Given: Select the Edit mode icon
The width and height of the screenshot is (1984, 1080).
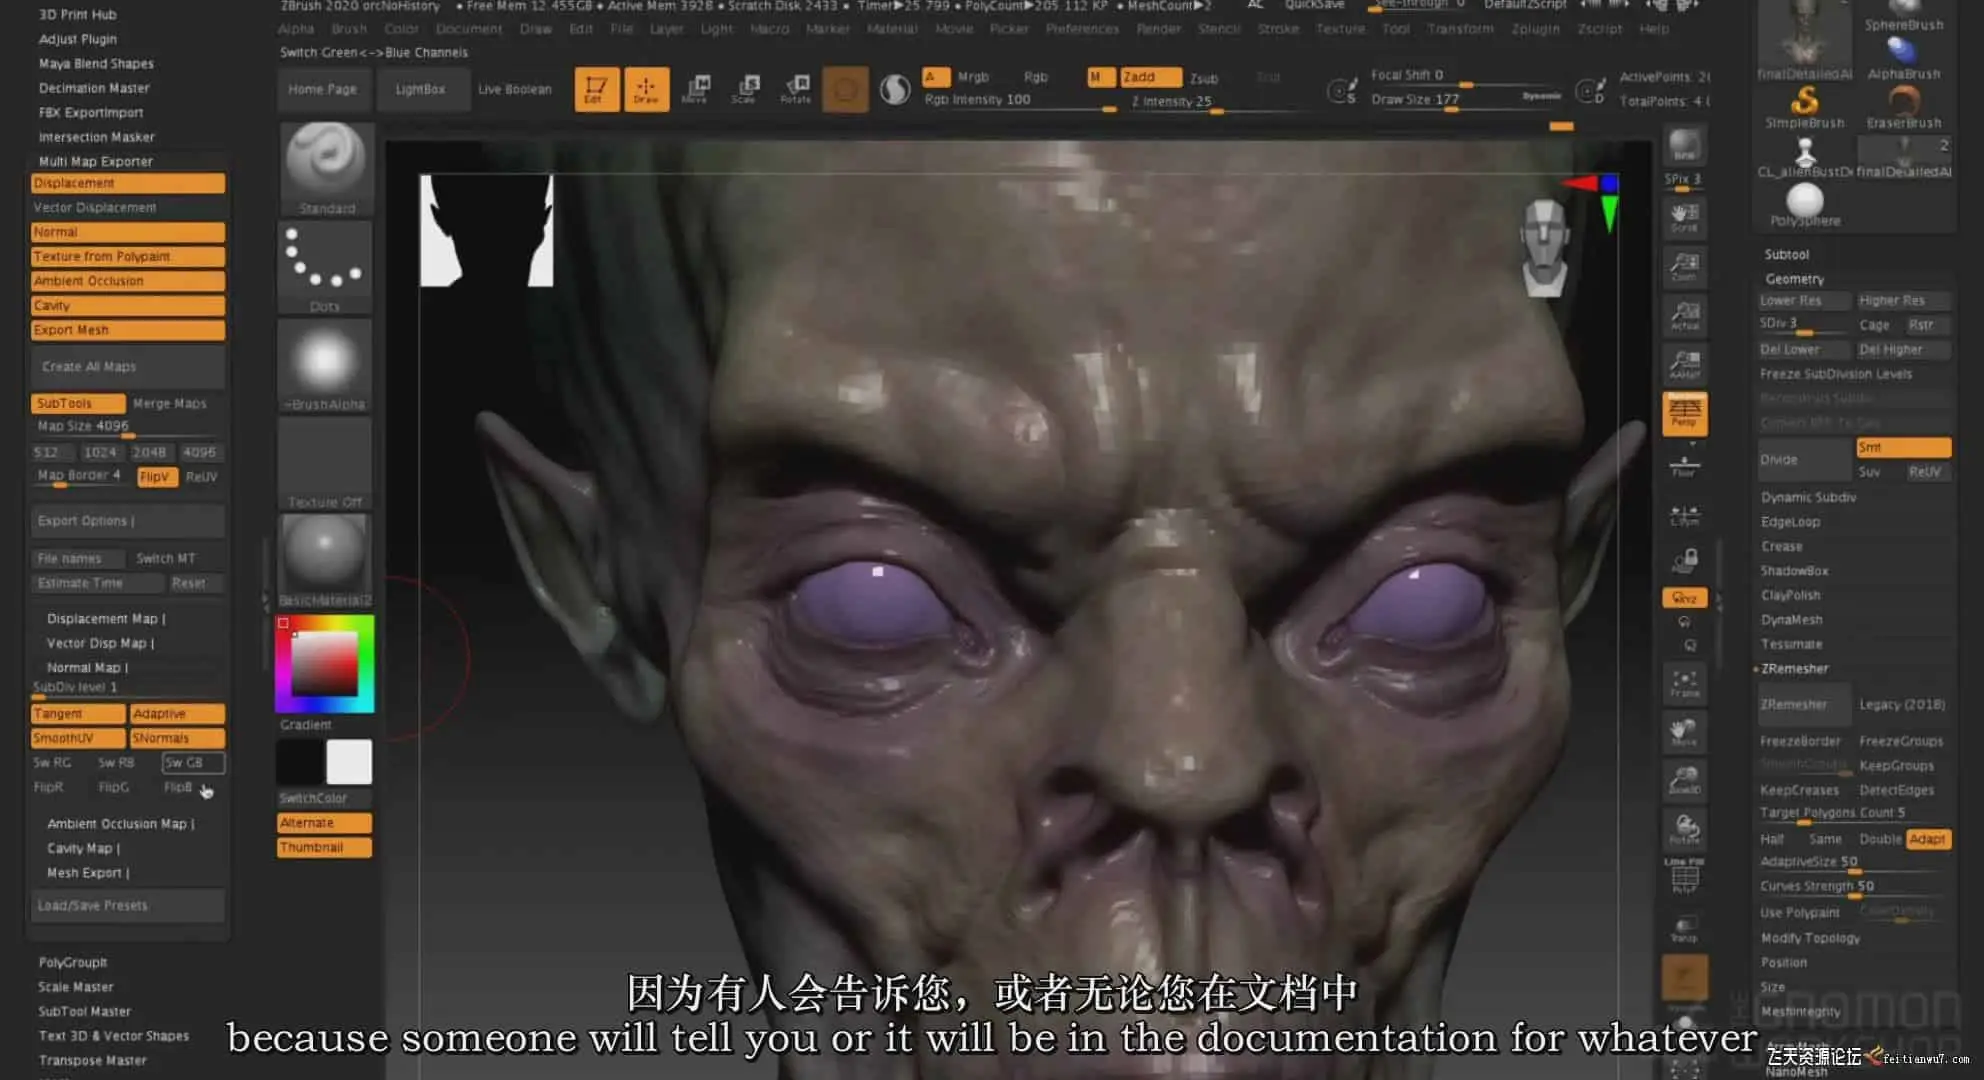Looking at the screenshot, I should (596, 89).
